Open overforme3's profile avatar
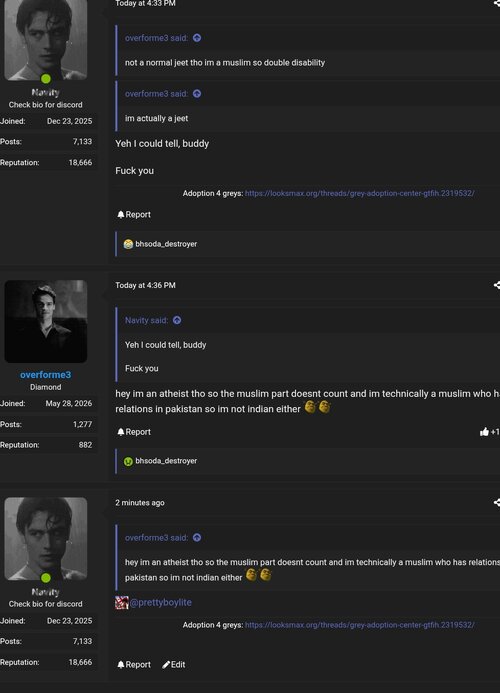 46,321
